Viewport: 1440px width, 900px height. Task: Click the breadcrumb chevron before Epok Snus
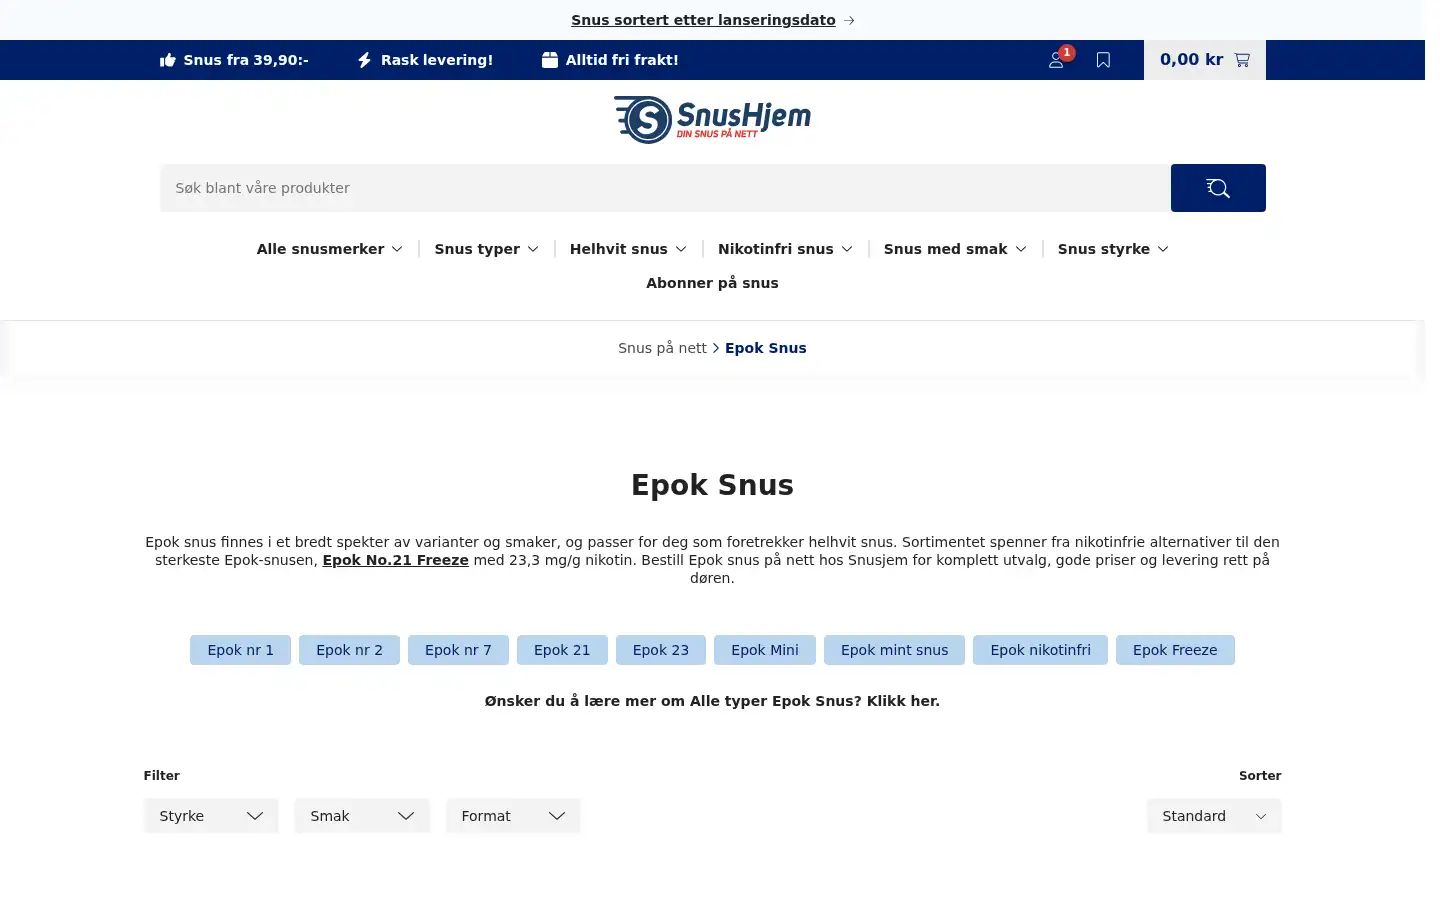(x=716, y=348)
